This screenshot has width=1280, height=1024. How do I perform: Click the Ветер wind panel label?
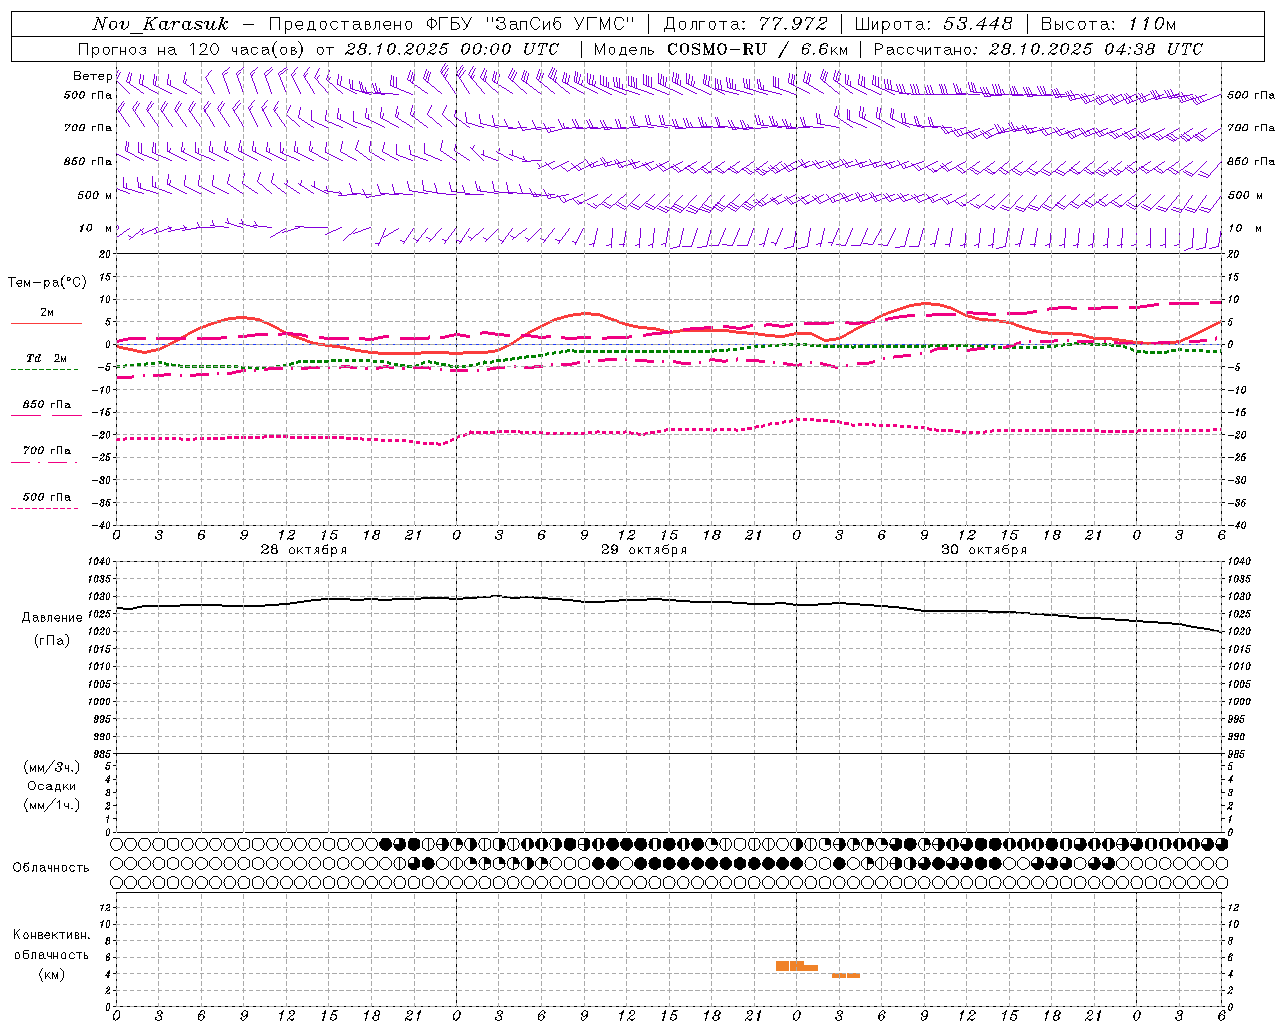click(x=92, y=76)
